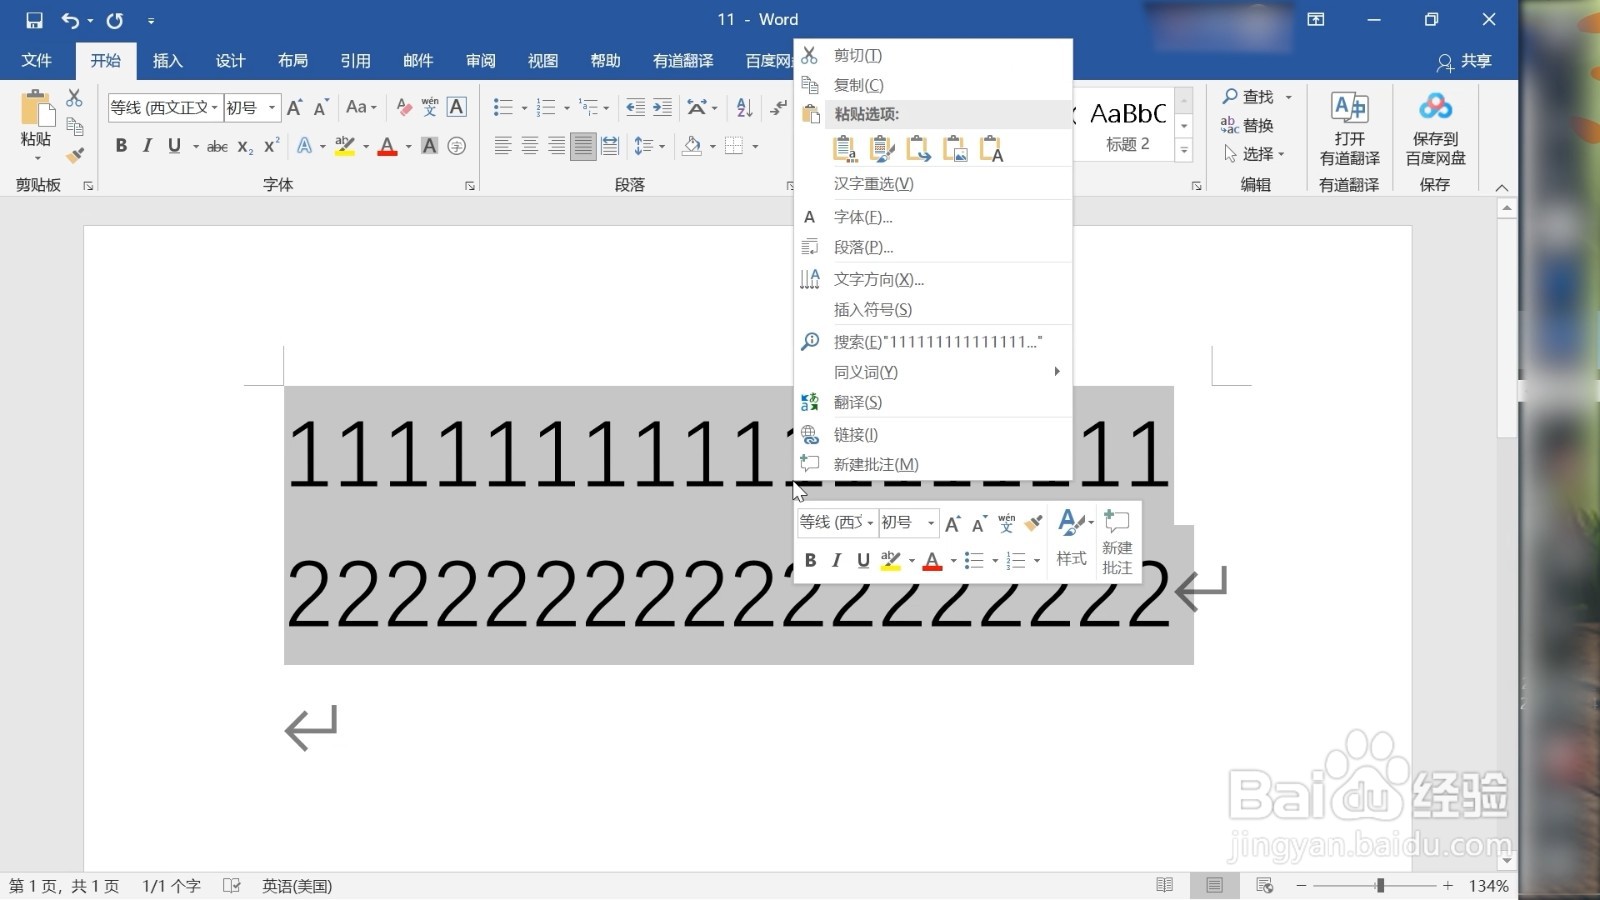
Task: Click the ribbon Copy icon under scissors
Action: coord(74,127)
